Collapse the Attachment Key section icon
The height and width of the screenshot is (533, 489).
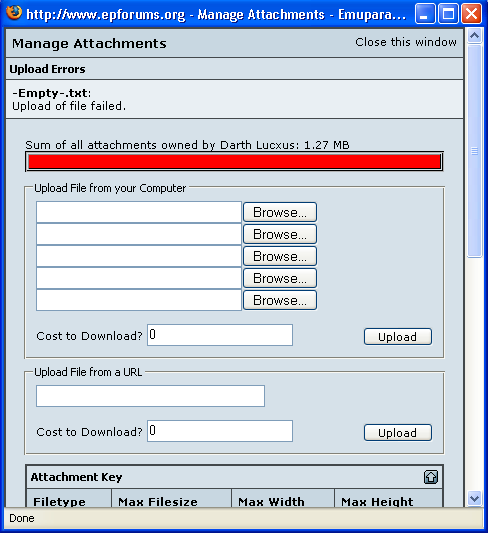431,477
